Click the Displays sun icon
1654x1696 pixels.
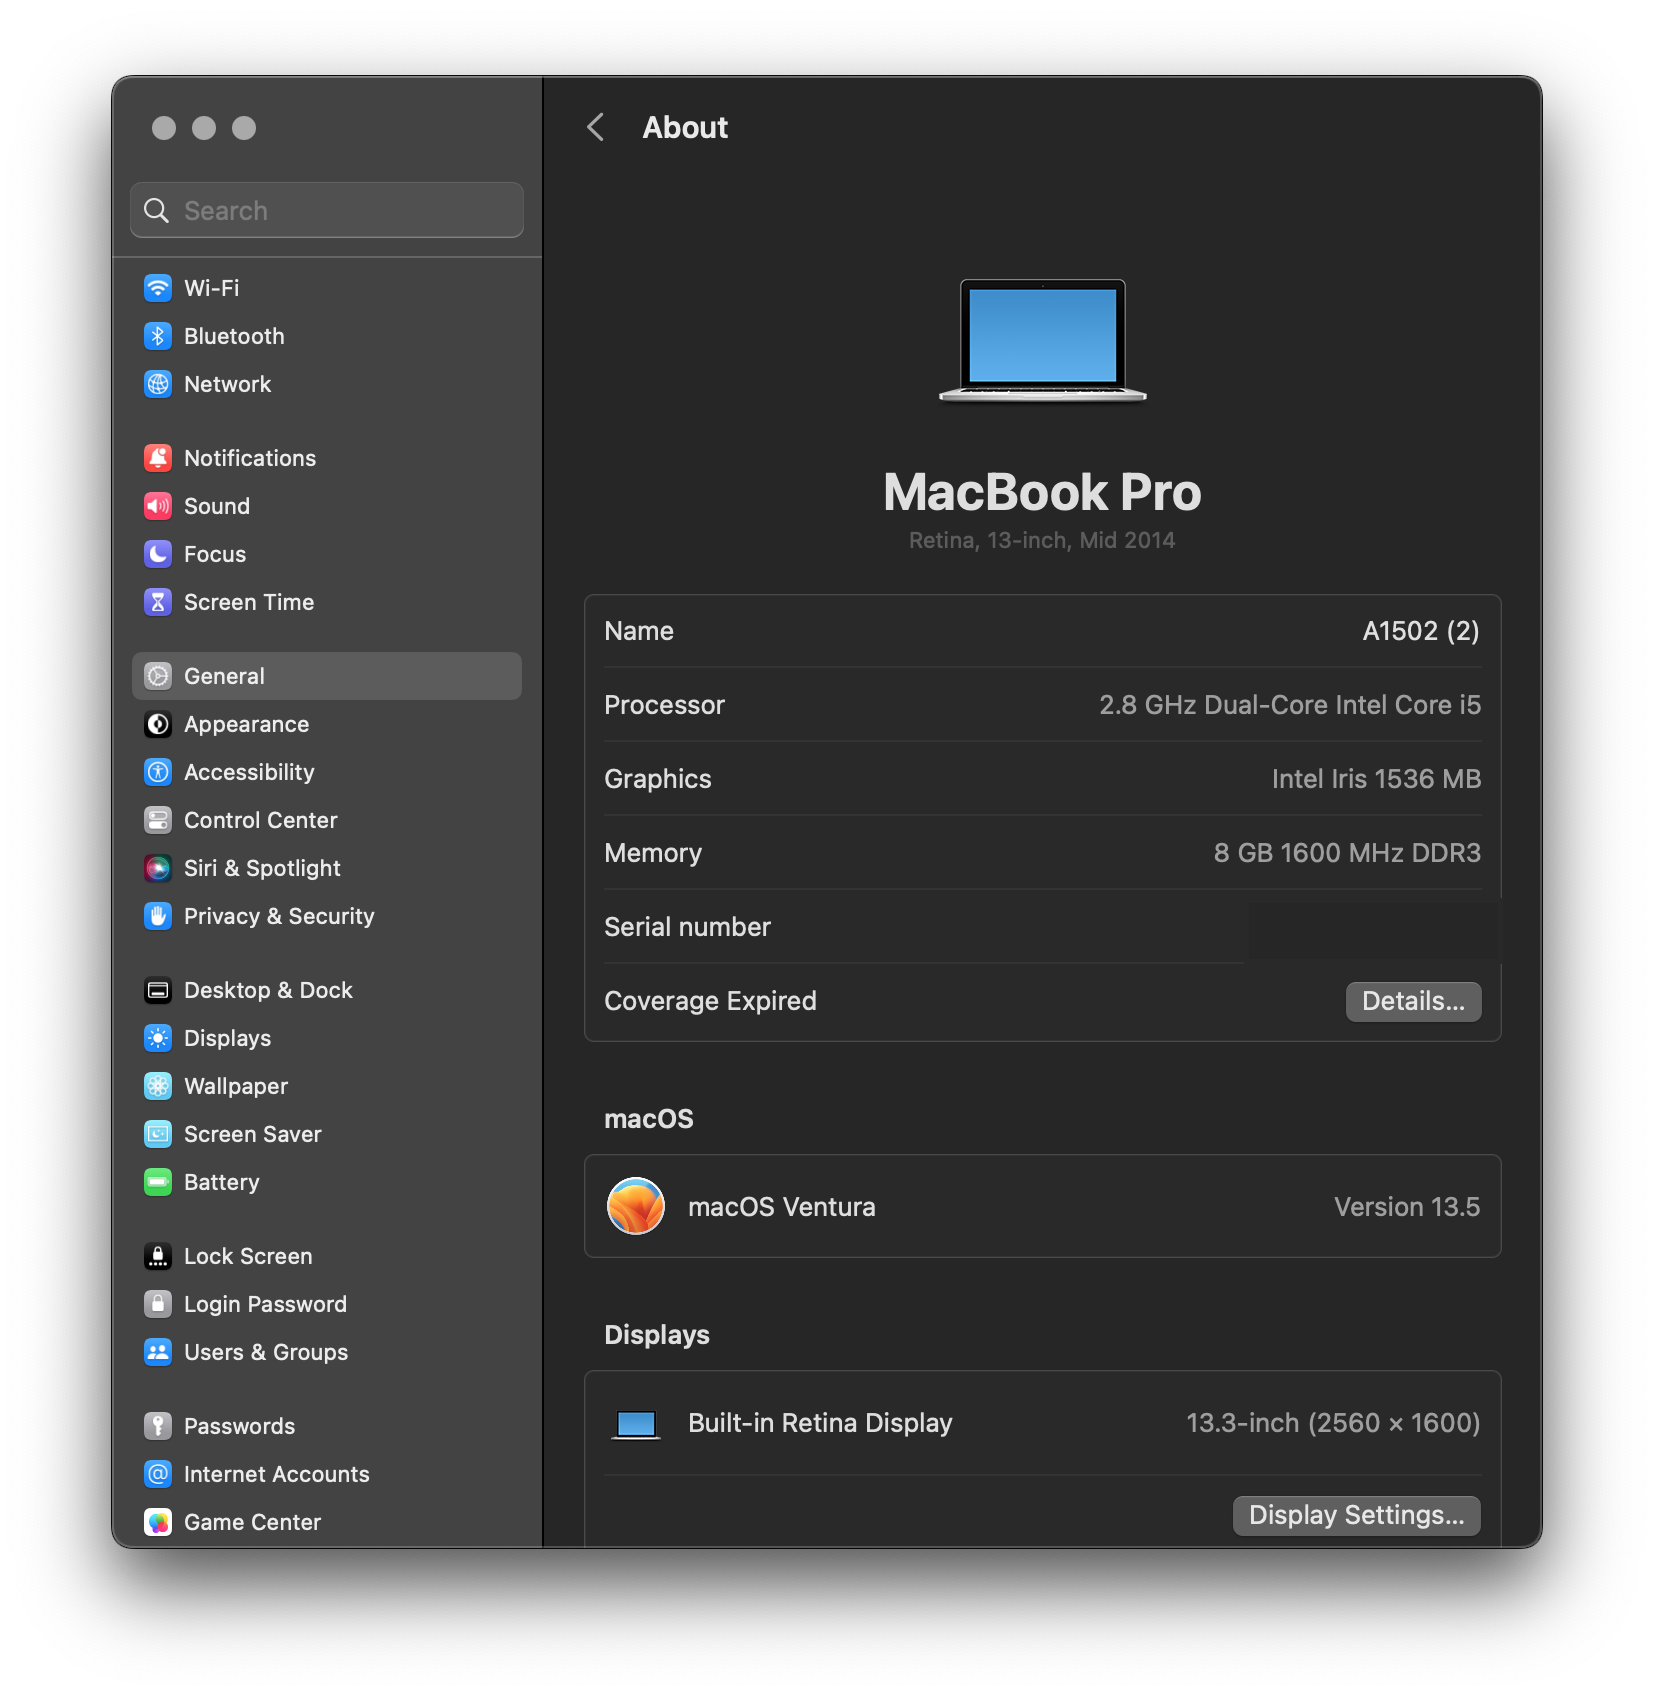tap(158, 1038)
